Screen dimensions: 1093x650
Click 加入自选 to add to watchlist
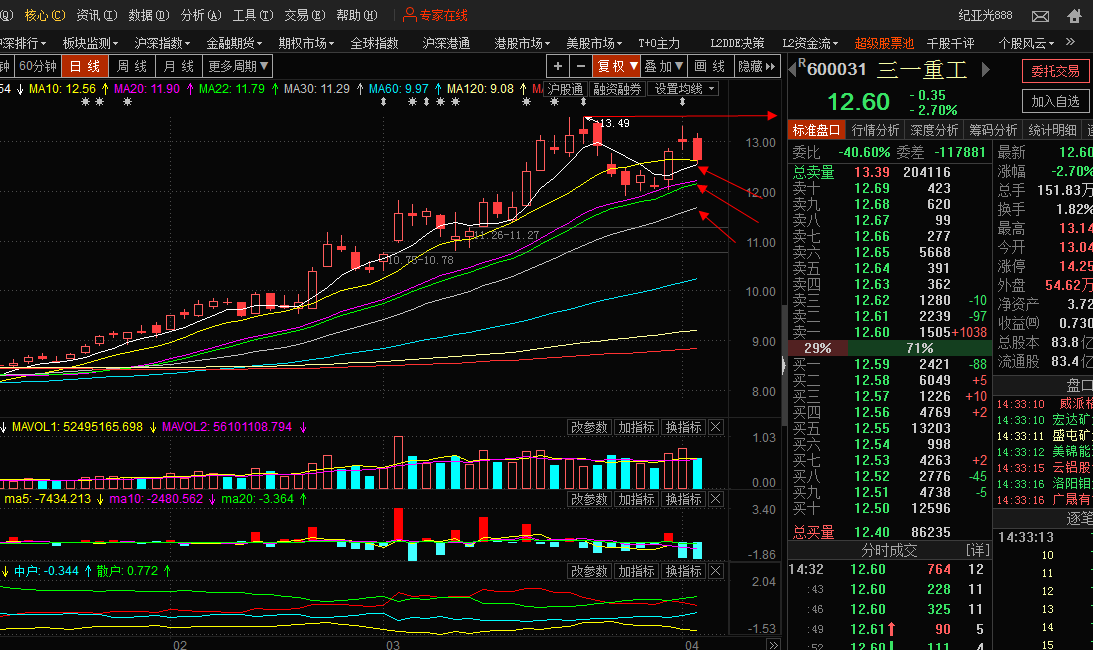(x=1055, y=101)
